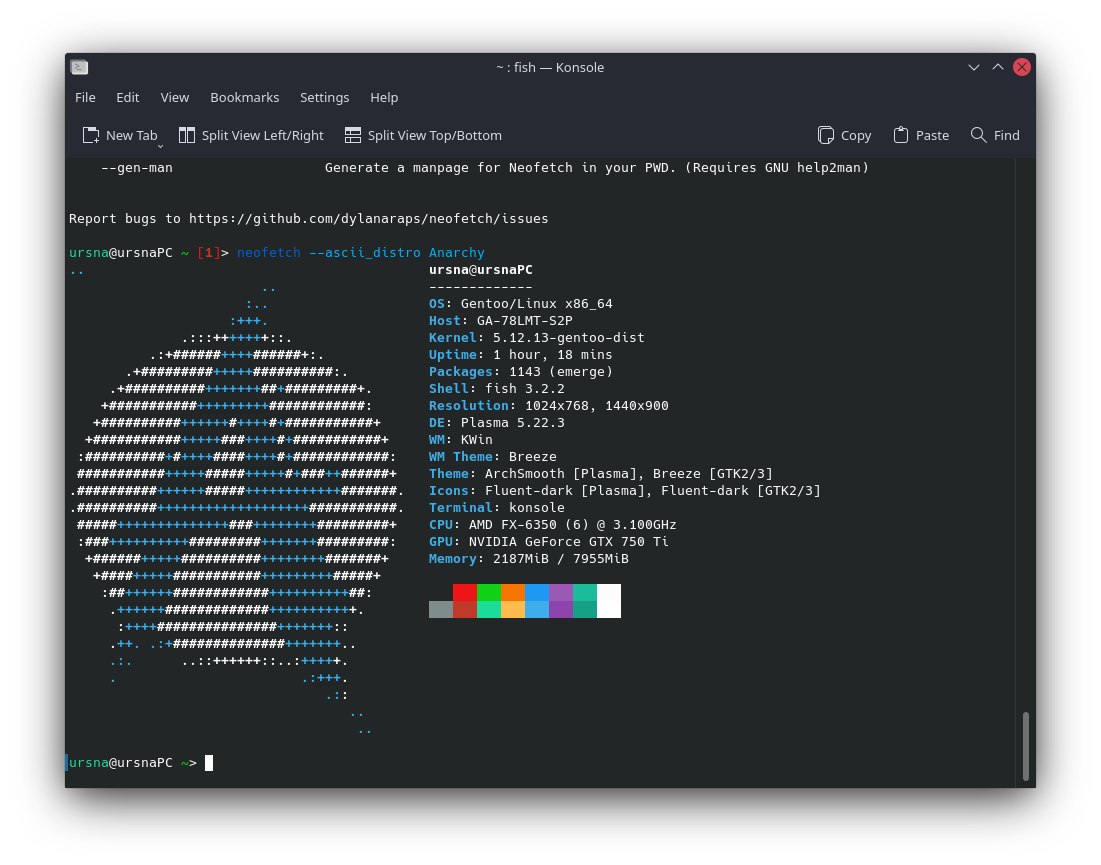Click the bold ursna@ursnaPC neofetch header
Image resolution: width=1101 pixels, height=865 pixels.
(481, 270)
